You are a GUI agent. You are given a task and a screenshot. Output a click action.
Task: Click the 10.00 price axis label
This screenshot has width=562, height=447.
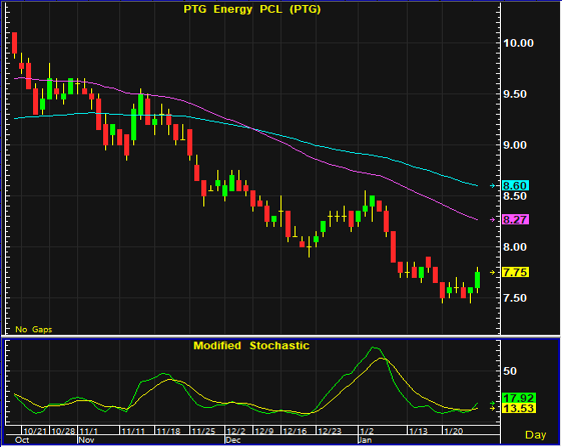[519, 43]
